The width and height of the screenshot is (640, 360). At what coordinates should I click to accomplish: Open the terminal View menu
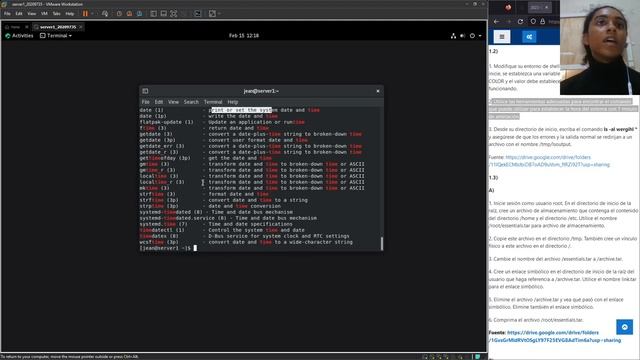pyautogui.click(x=173, y=102)
